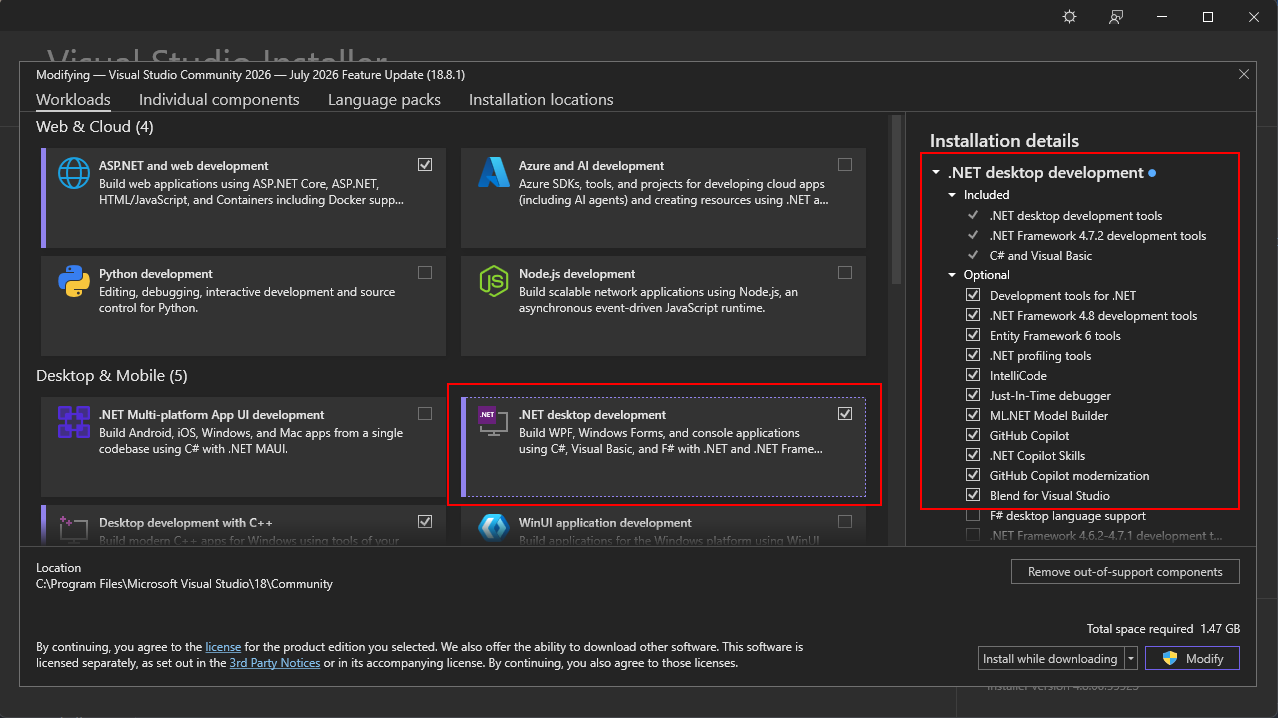The height and width of the screenshot is (718, 1278).
Task: Collapse the Included components section
Action: [x=953, y=195]
